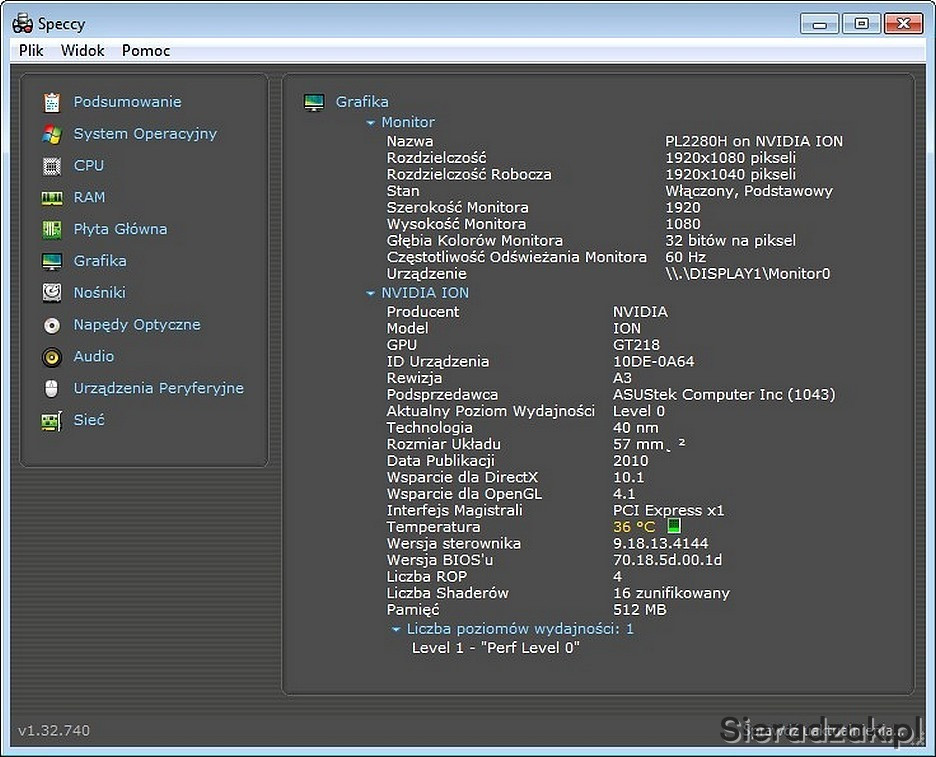The width and height of the screenshot is (936, 757).
Task: Click the Urządzenia Peryferyjne mouse icon
Action: pos(52,389)
